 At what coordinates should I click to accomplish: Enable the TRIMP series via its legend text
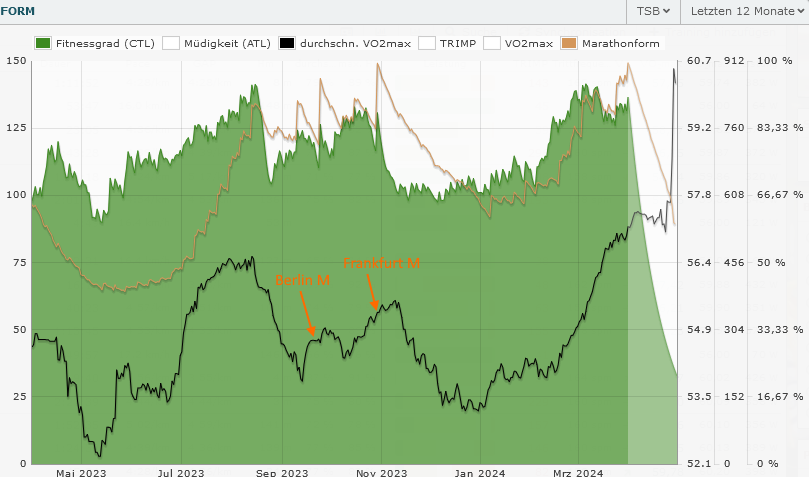[457, 44]
